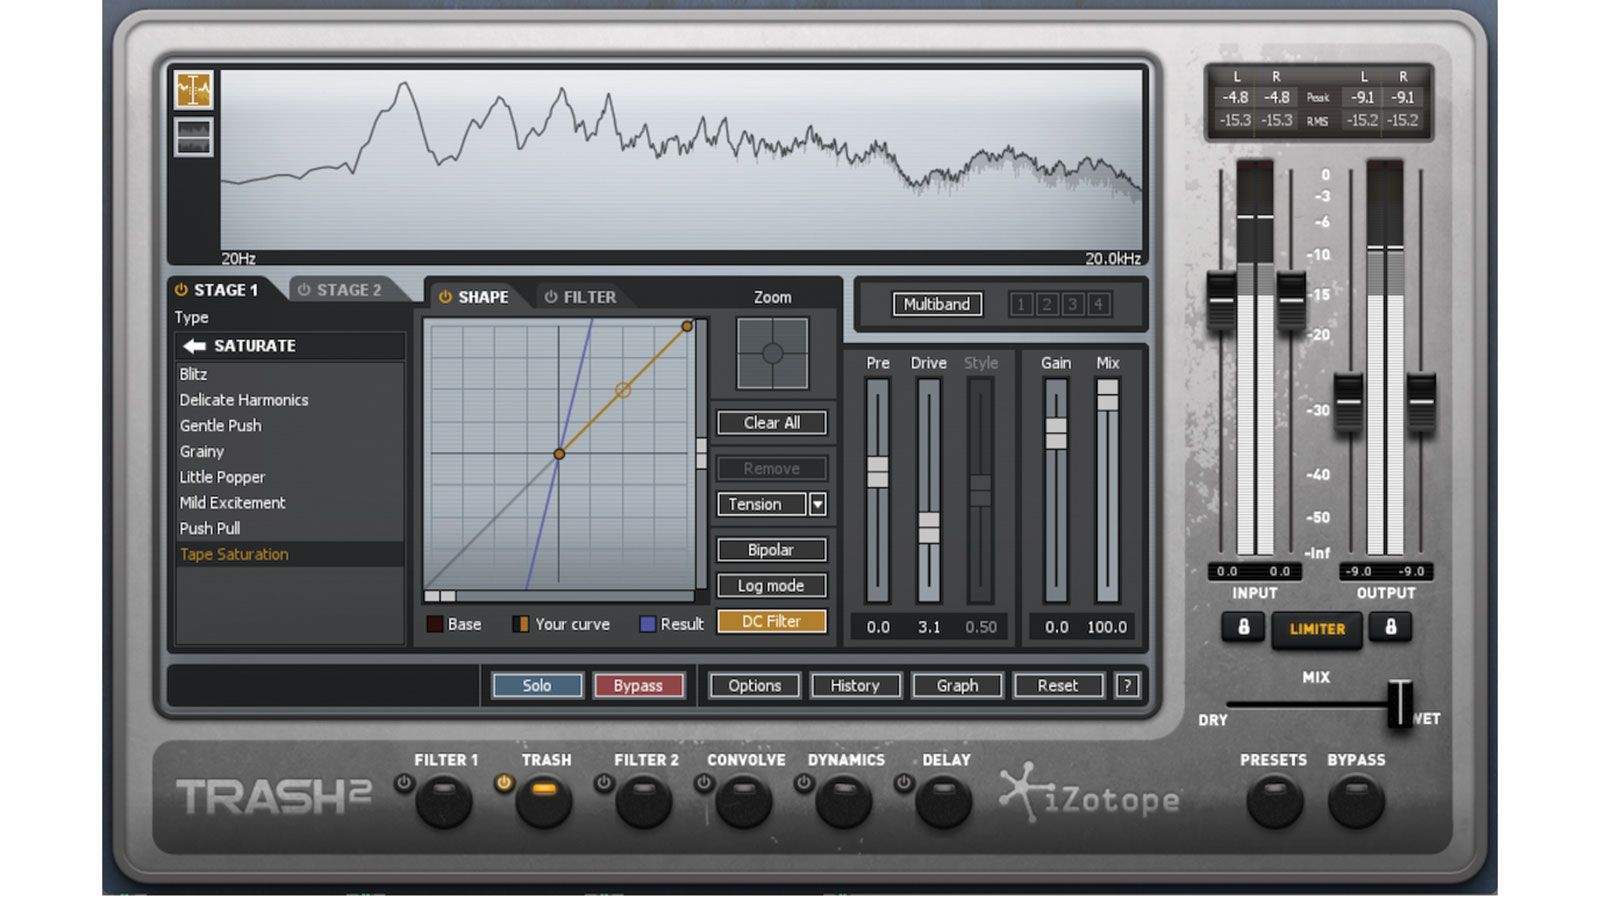Select the Push Pull type
This screenshot has height=900, width=1600.
pyautogui.click(x=290, y=529)
